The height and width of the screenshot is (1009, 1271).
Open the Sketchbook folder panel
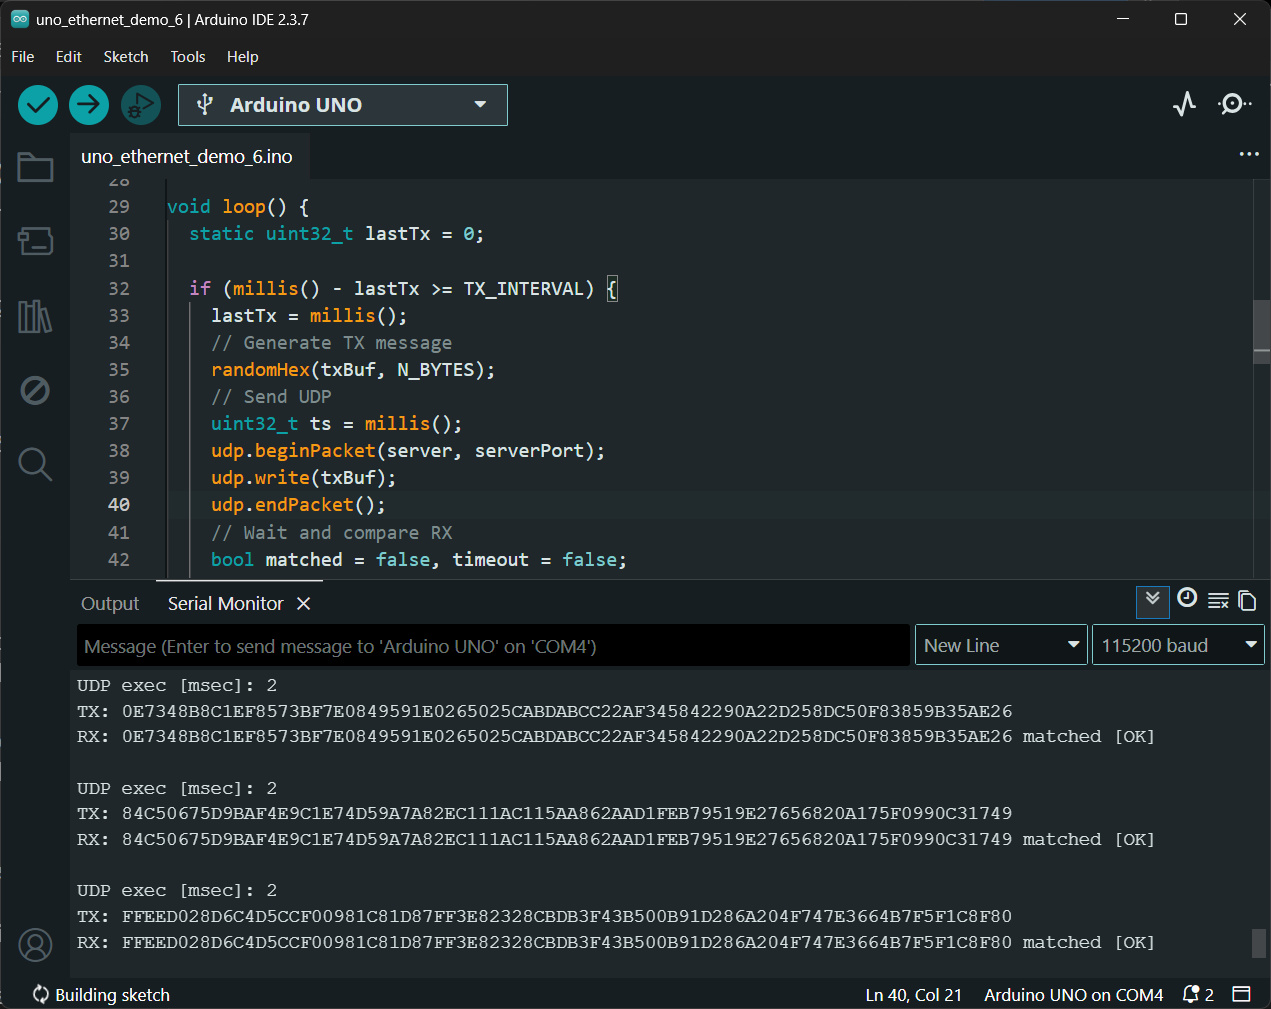click(35, 167)
